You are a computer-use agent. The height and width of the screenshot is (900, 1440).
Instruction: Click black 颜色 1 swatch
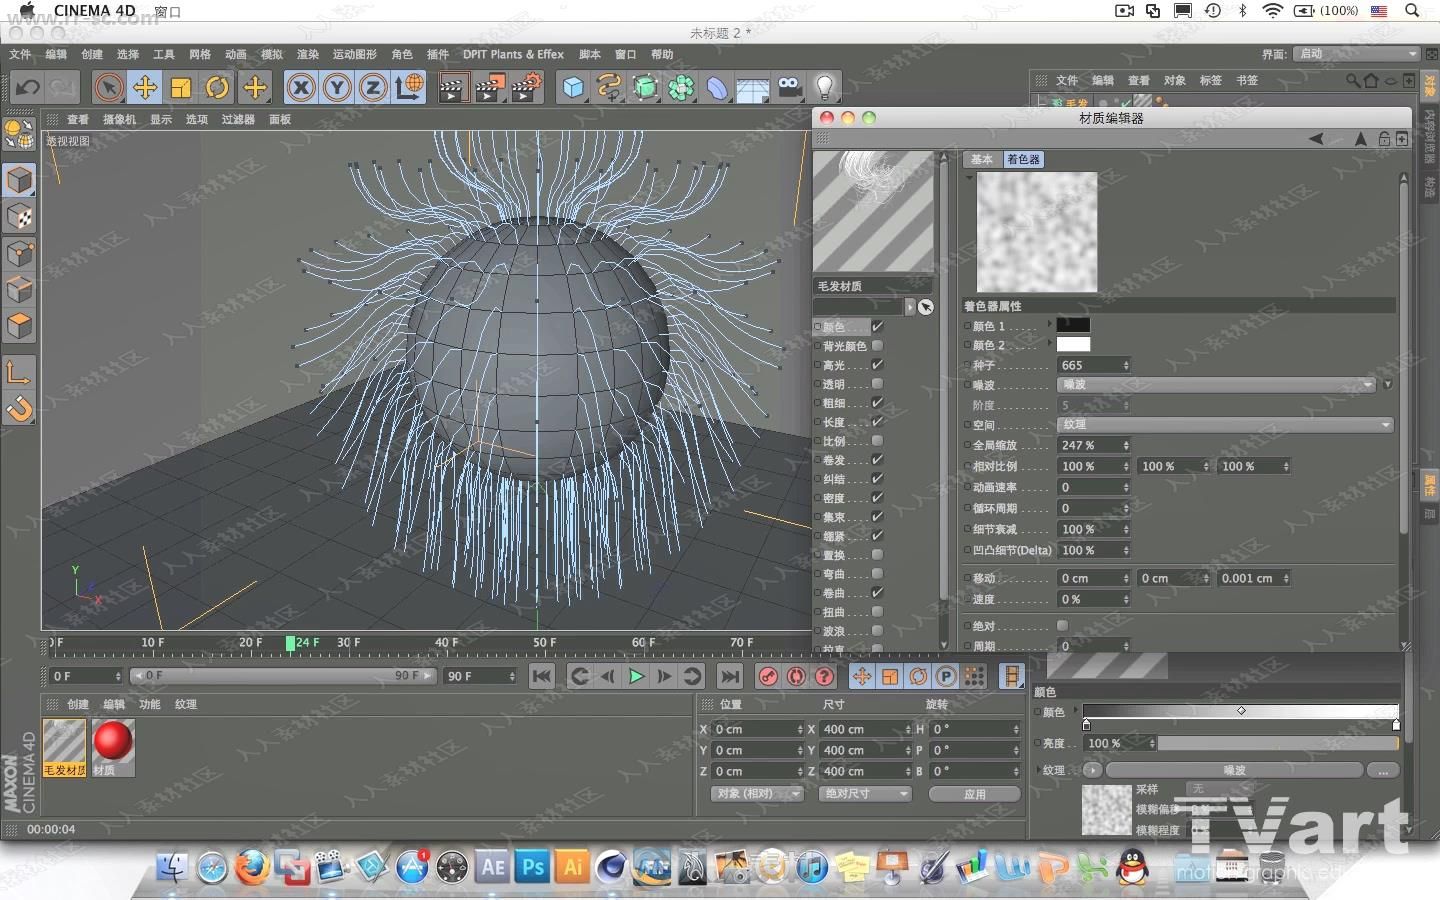pos(1074,325)
